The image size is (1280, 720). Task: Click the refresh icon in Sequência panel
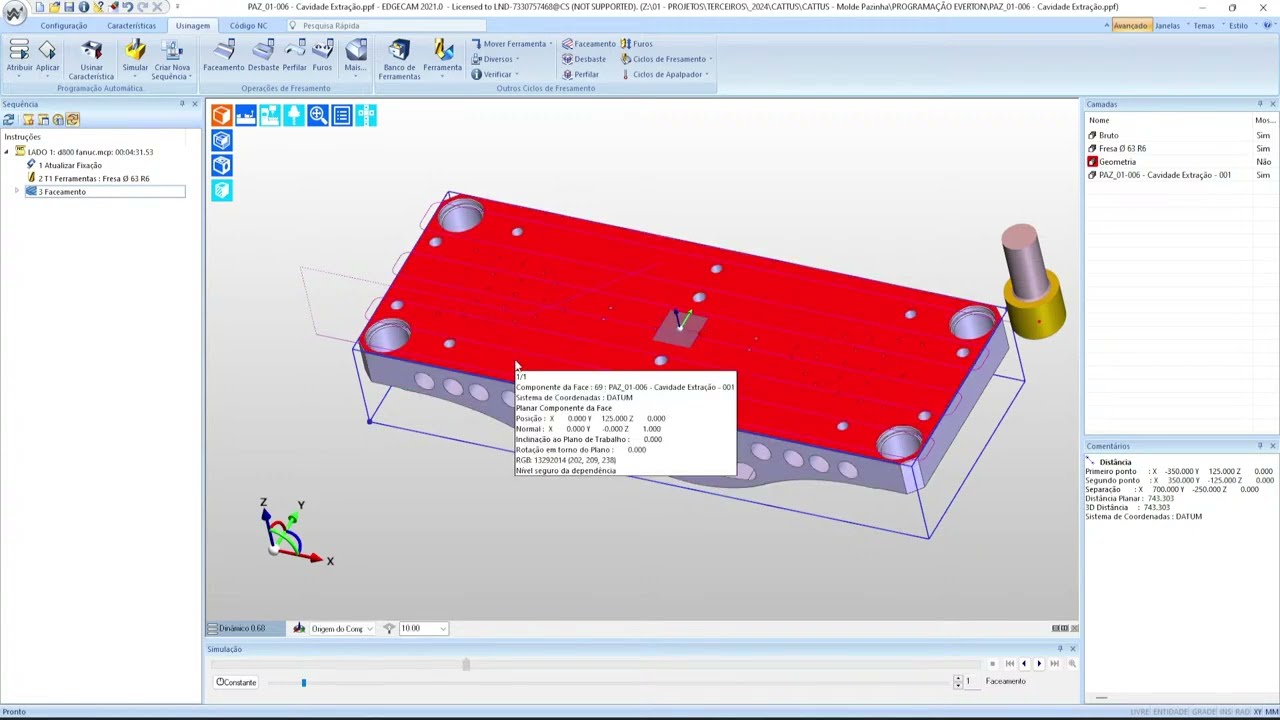pyautogui.click(x=9, y=119)
